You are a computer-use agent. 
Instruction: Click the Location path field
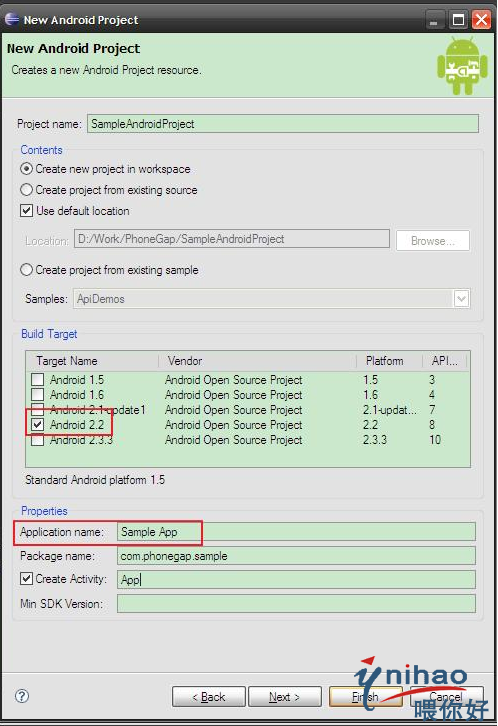232,239
